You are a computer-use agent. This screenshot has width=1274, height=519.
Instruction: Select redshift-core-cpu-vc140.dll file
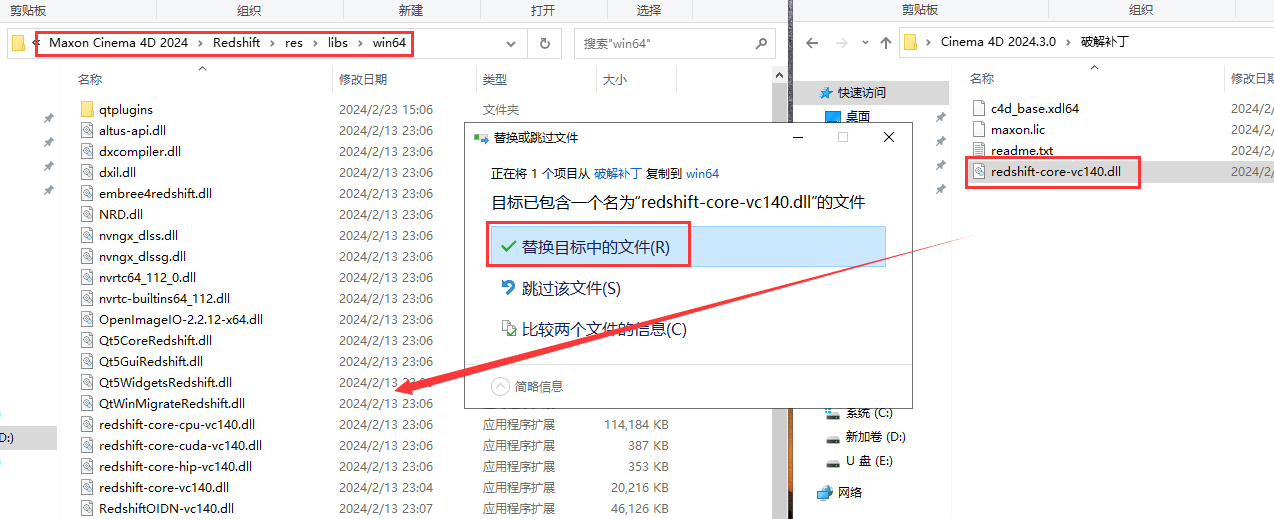tap(177, 425)
